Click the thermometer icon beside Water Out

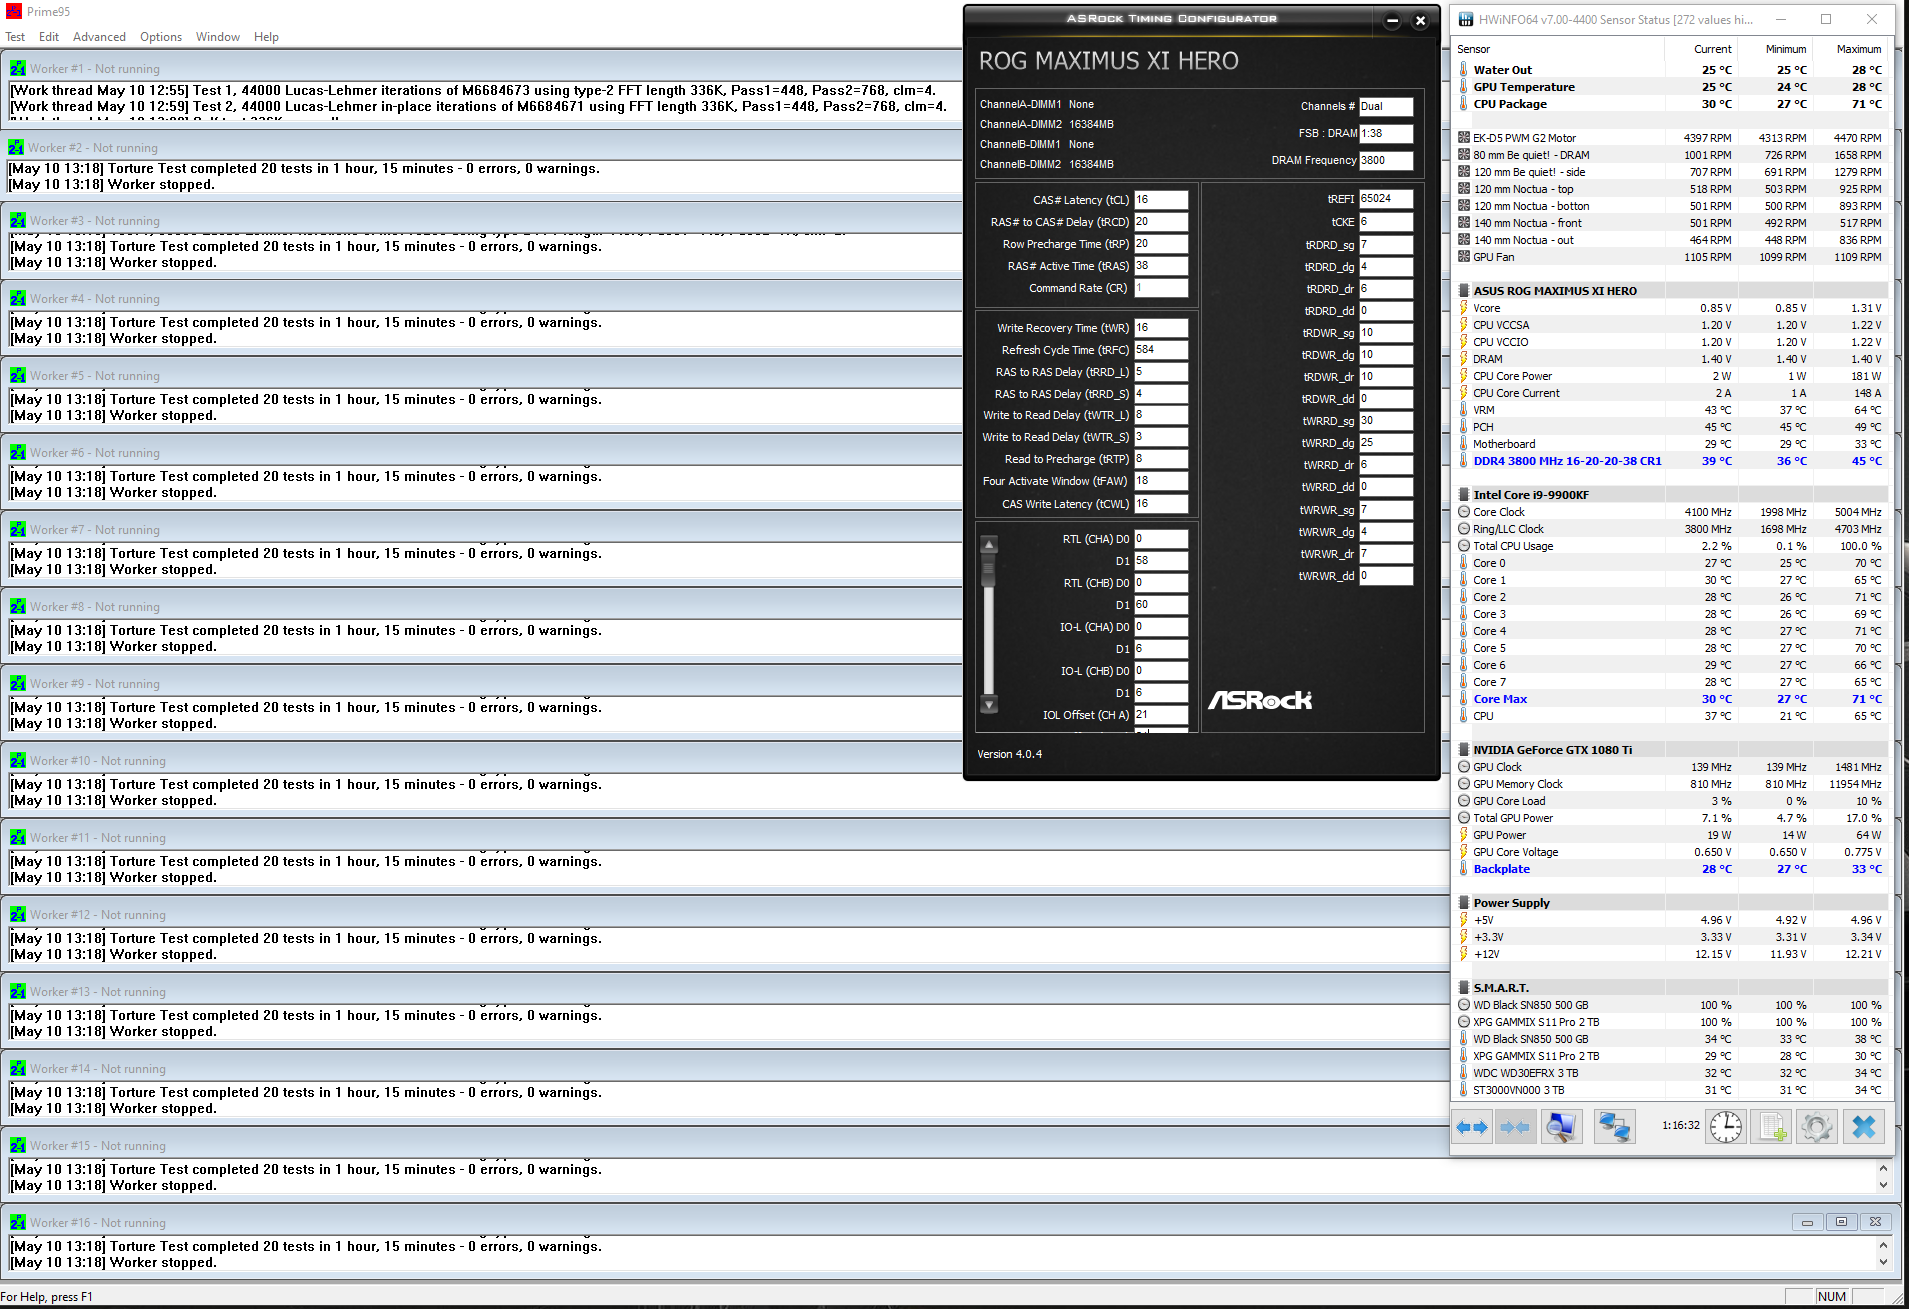coord(1464,70)
